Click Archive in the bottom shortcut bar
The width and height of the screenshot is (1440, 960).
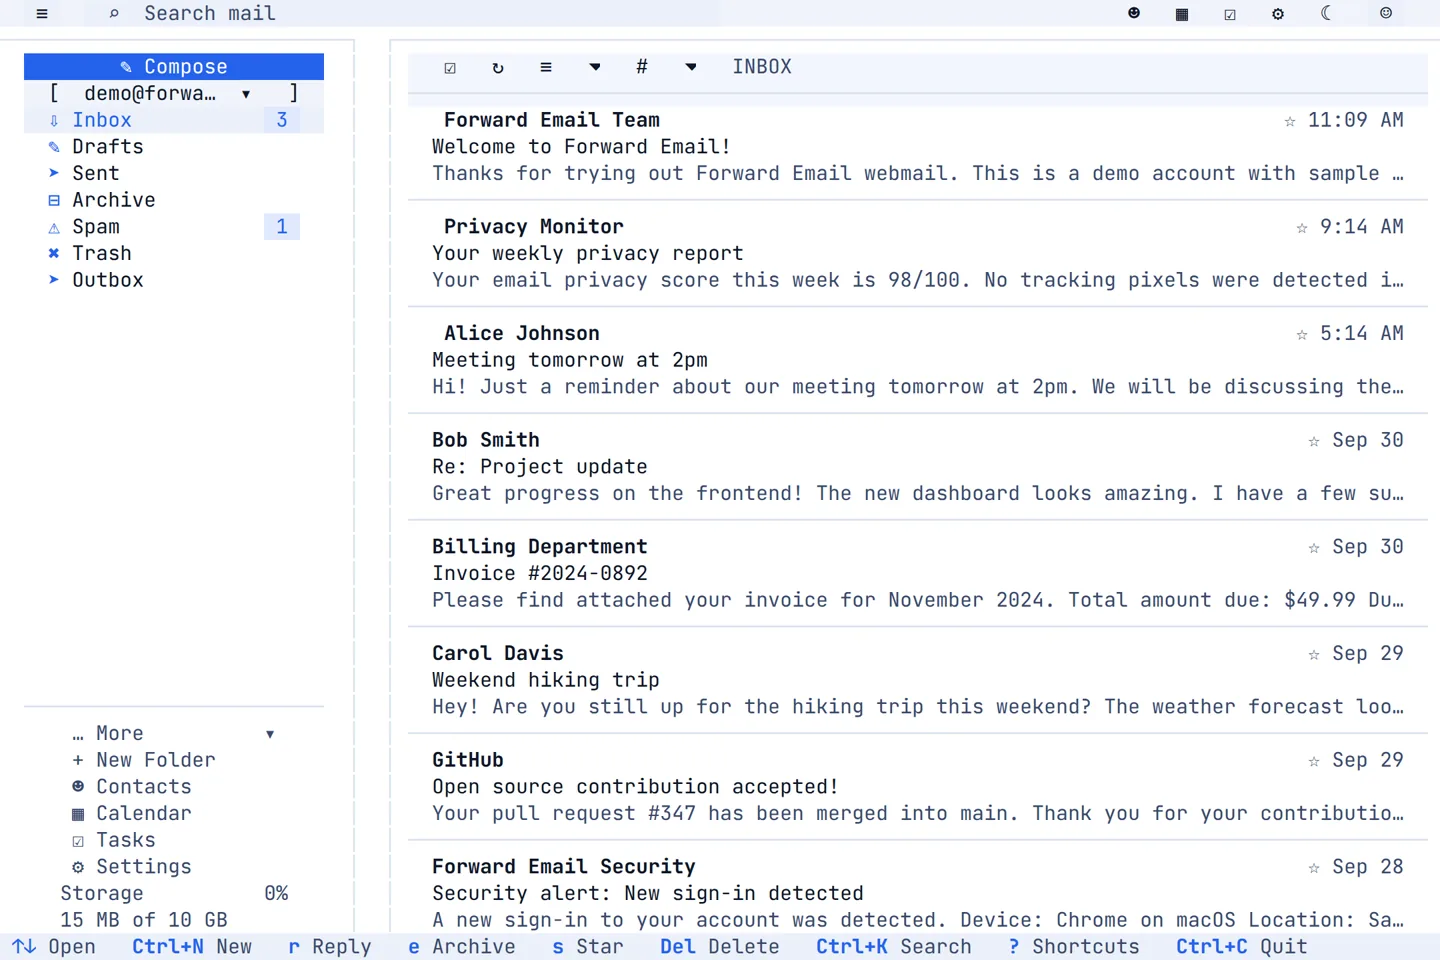pyautogui.click(x=462, y=946)
